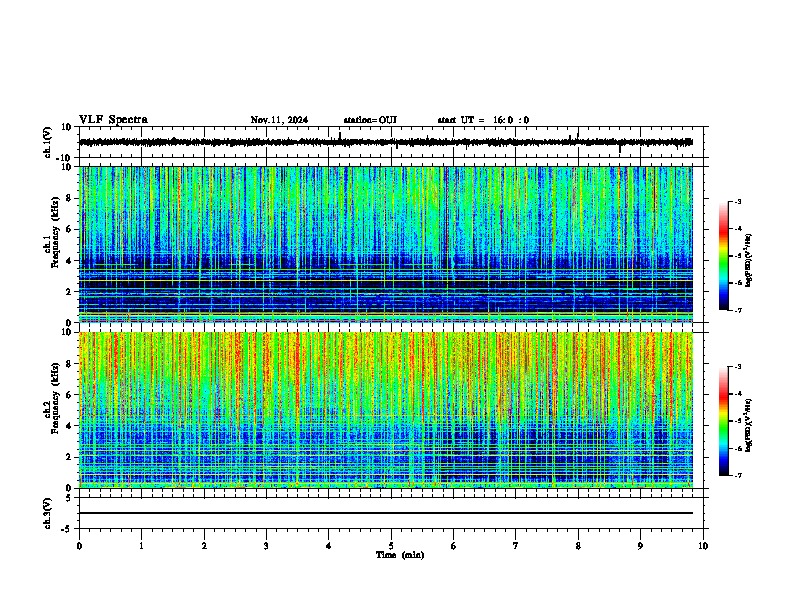Click the ch.2 PSD color scale bar
This screenshot has width=792, height=612.
(723, 421)
